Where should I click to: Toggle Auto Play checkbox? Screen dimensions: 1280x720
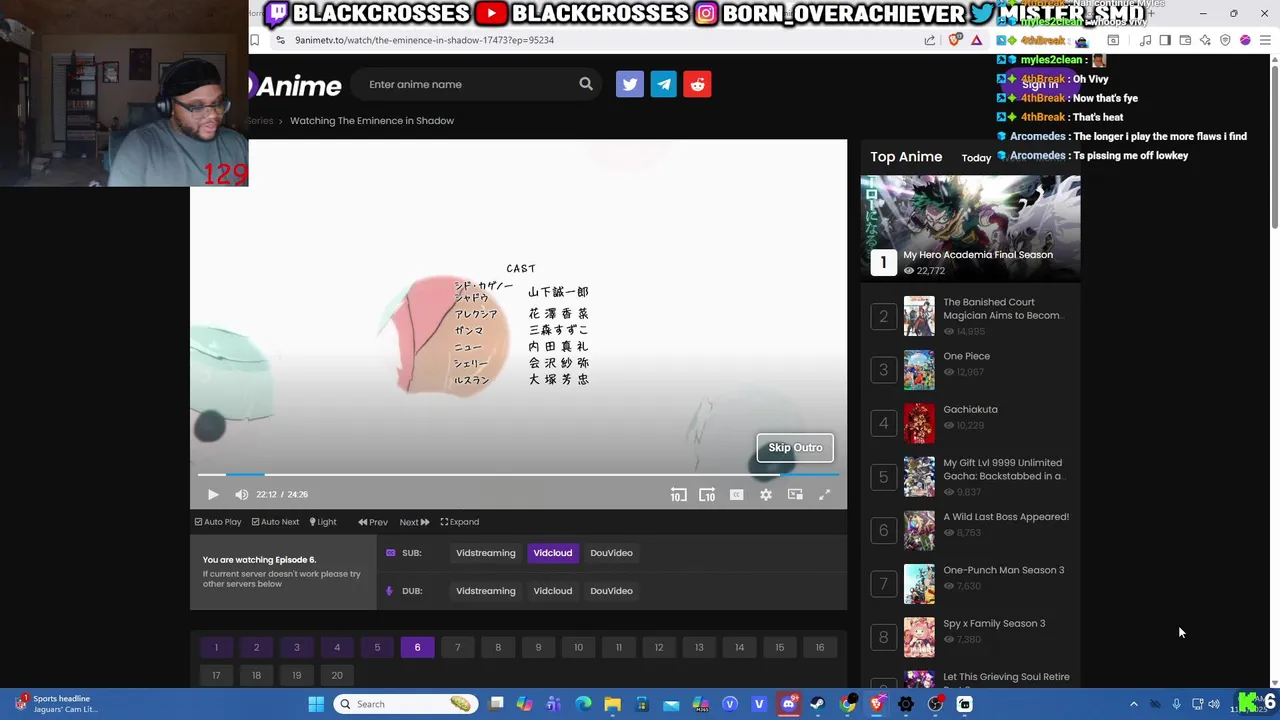pyautogui.click(x=218, y=522)
